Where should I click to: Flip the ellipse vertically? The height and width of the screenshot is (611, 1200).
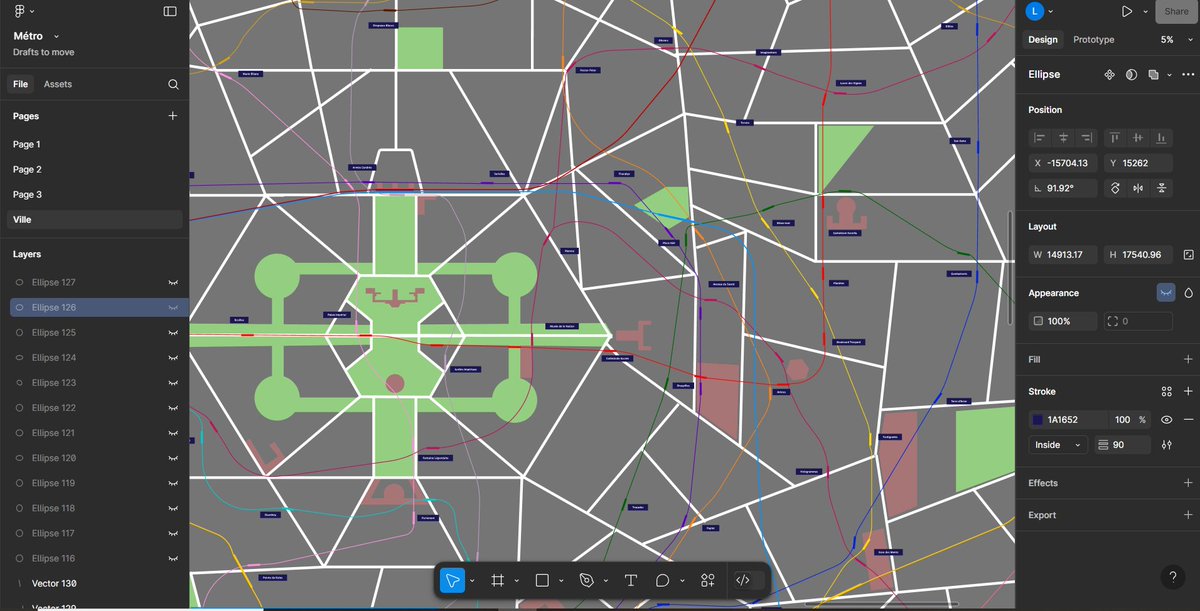pos(1162,188)
